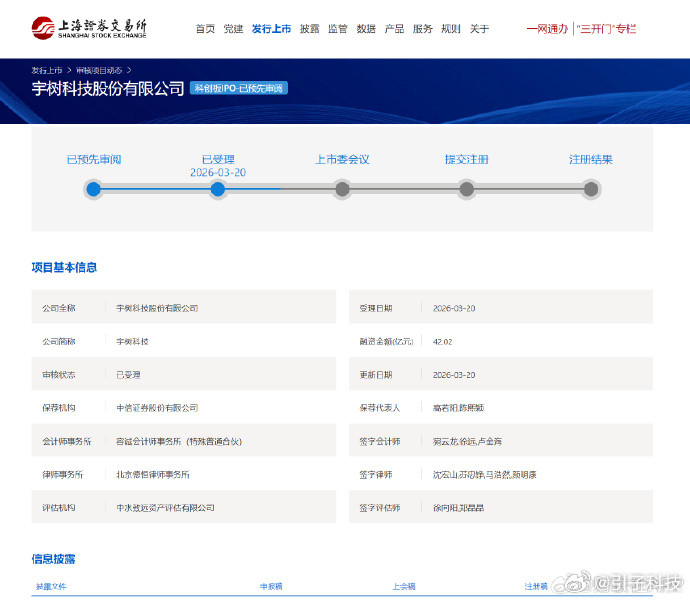Click the financing amount 42.02 value
690x601 pixels.
443,341
